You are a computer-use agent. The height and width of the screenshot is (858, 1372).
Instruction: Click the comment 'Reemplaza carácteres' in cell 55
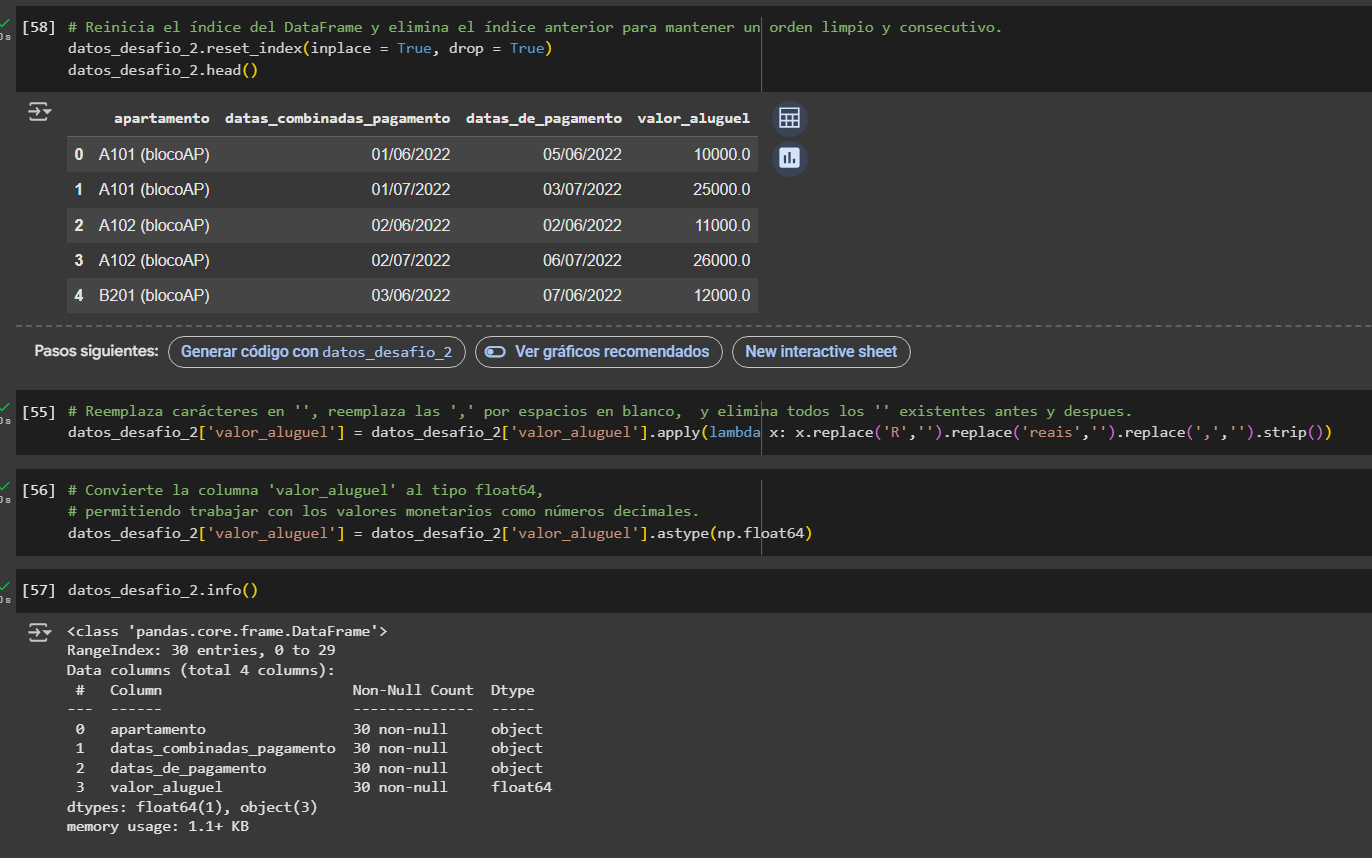click(600, 412)
